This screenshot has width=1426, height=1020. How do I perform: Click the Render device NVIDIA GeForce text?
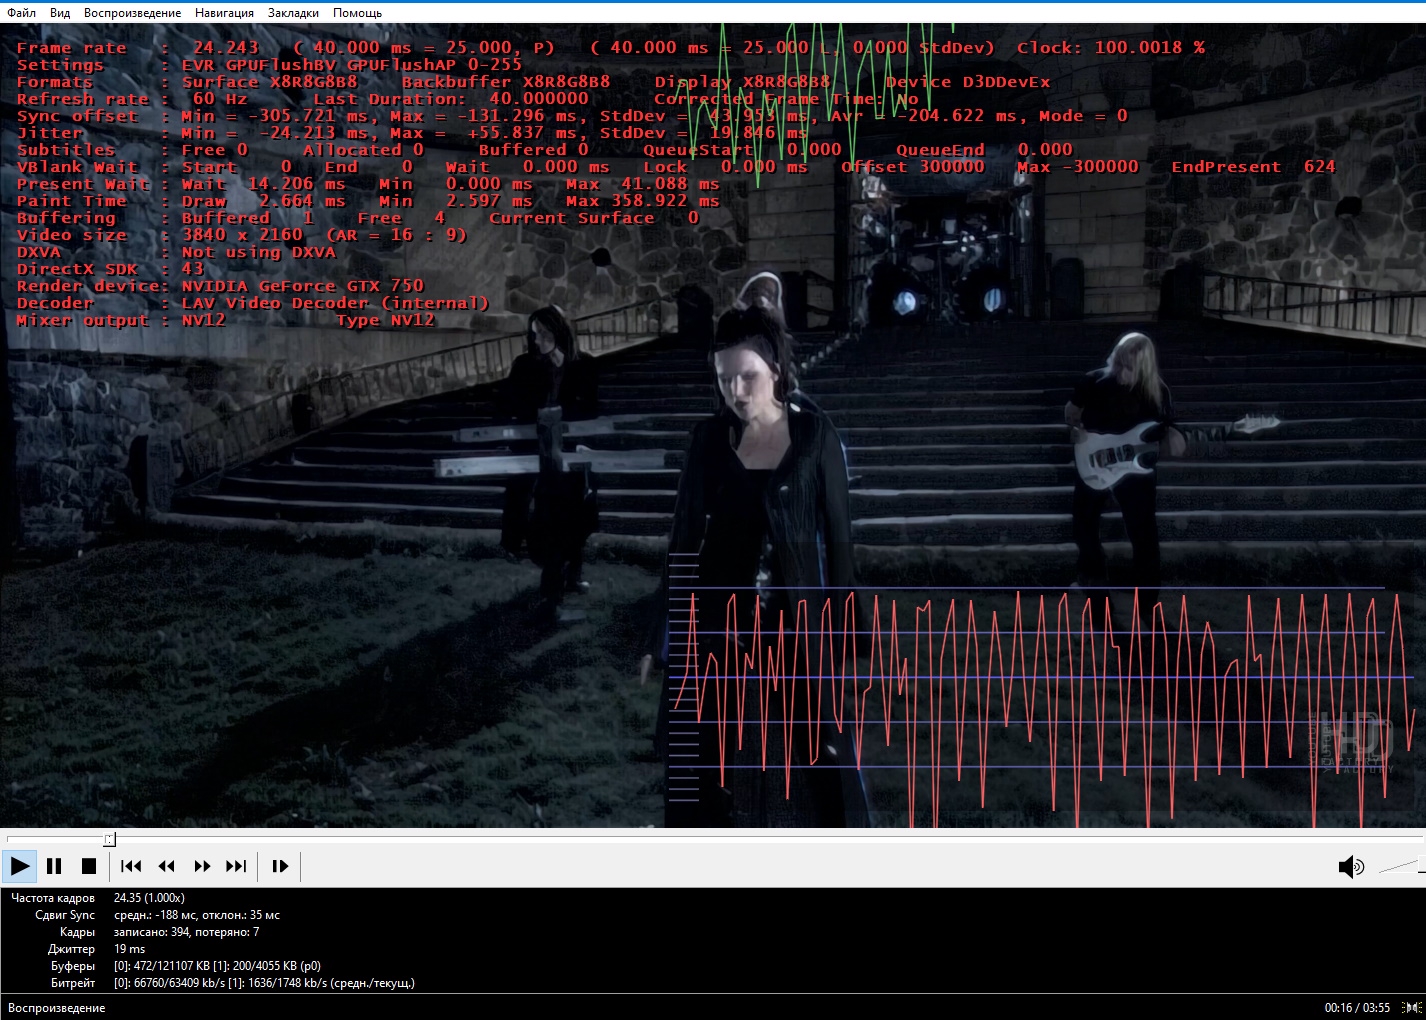pos(220,286)
